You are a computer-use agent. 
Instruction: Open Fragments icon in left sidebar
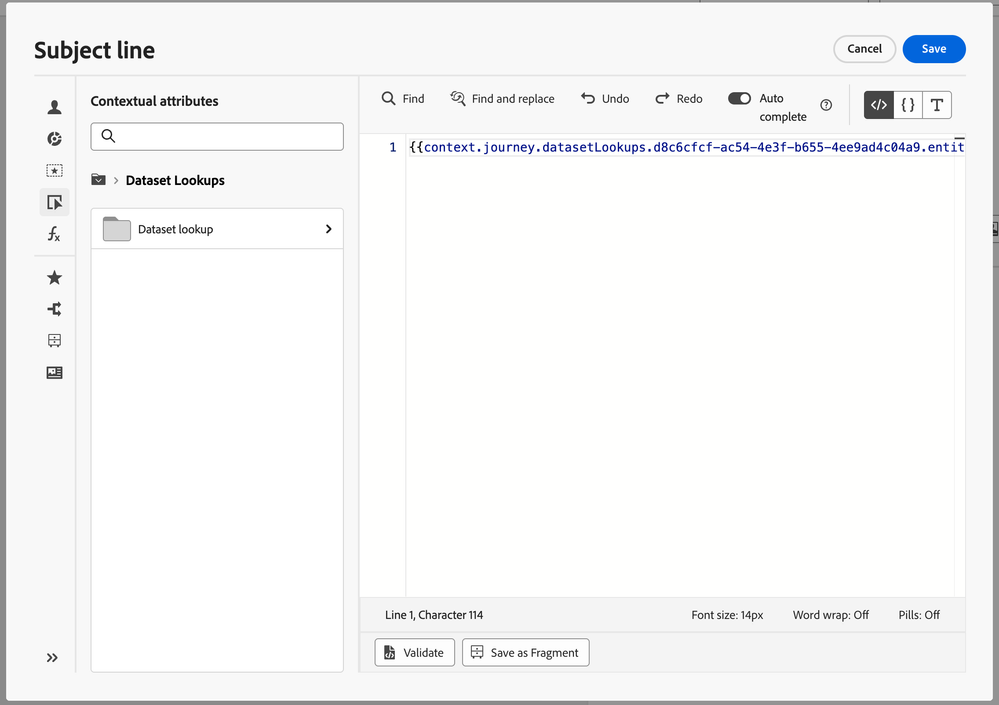(x=54, y=341)
